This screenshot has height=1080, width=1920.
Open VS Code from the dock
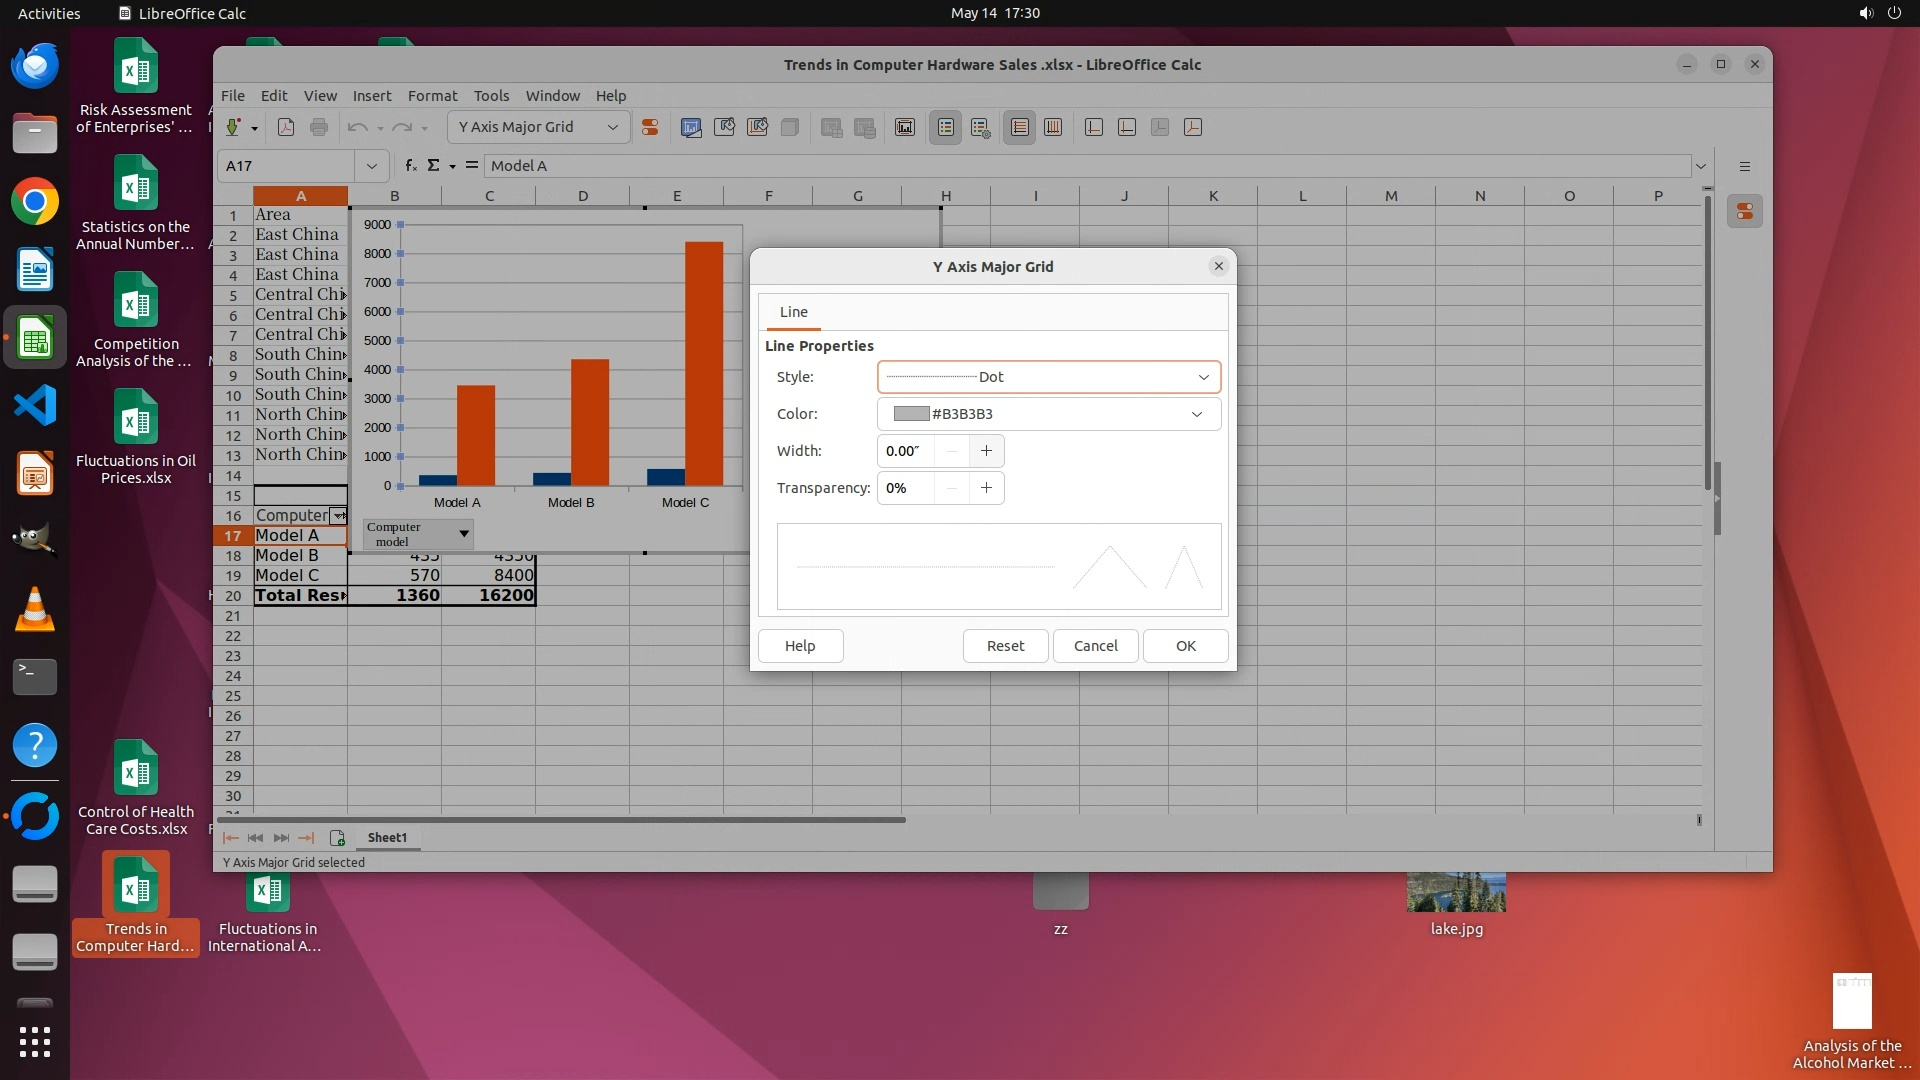(35, 406)
